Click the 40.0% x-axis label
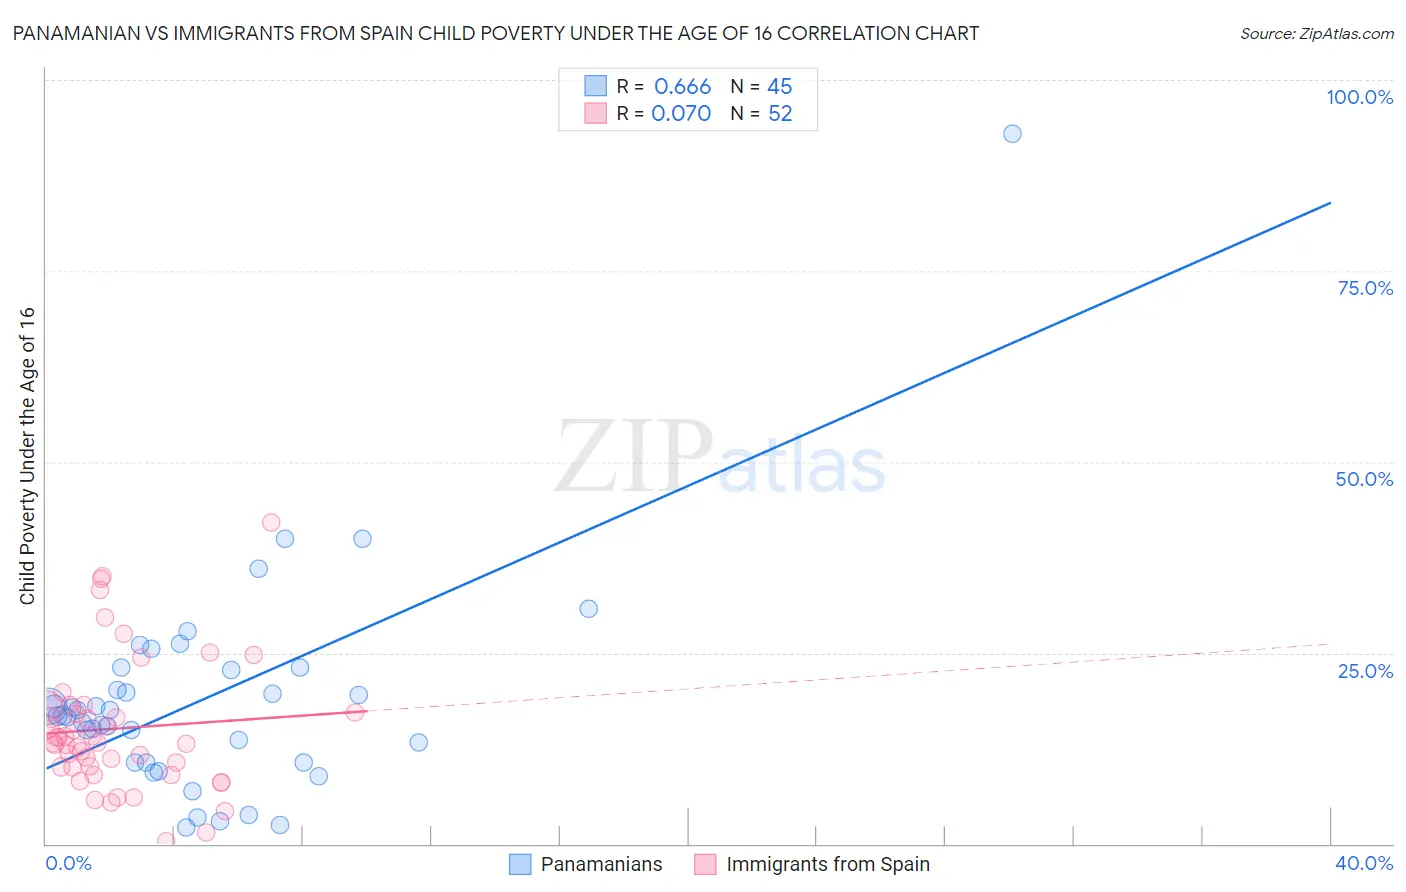1406x892 pixels. [1364, 863]
